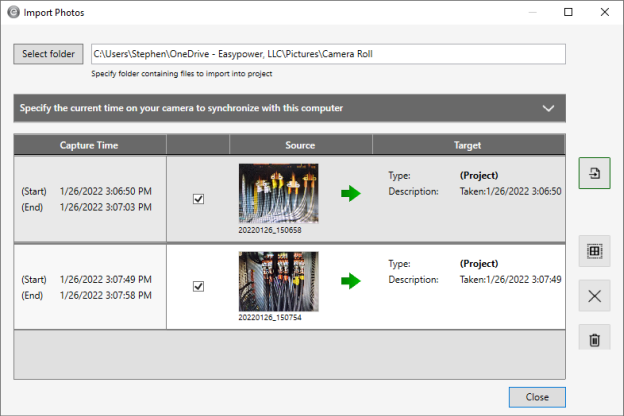The image size is (624, 416).
Task: Click the folder path input field
Action: [327, 54]
